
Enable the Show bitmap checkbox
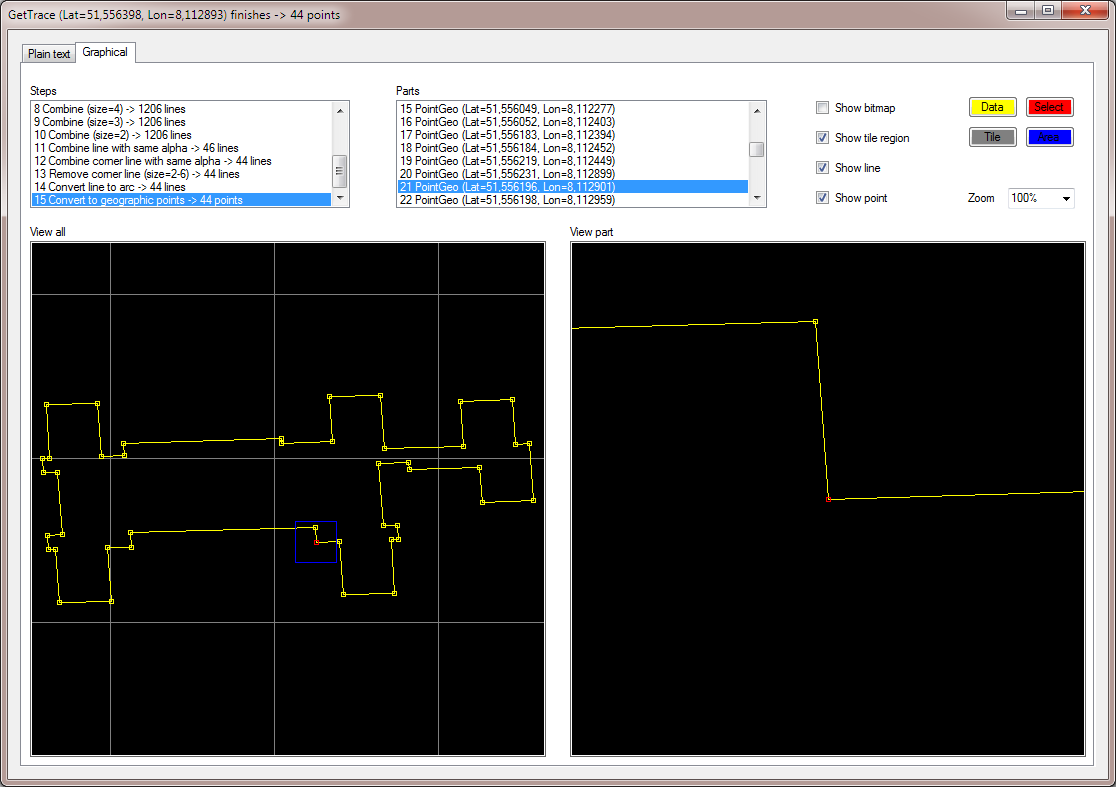pyautogui.click(x=823, y=107)
